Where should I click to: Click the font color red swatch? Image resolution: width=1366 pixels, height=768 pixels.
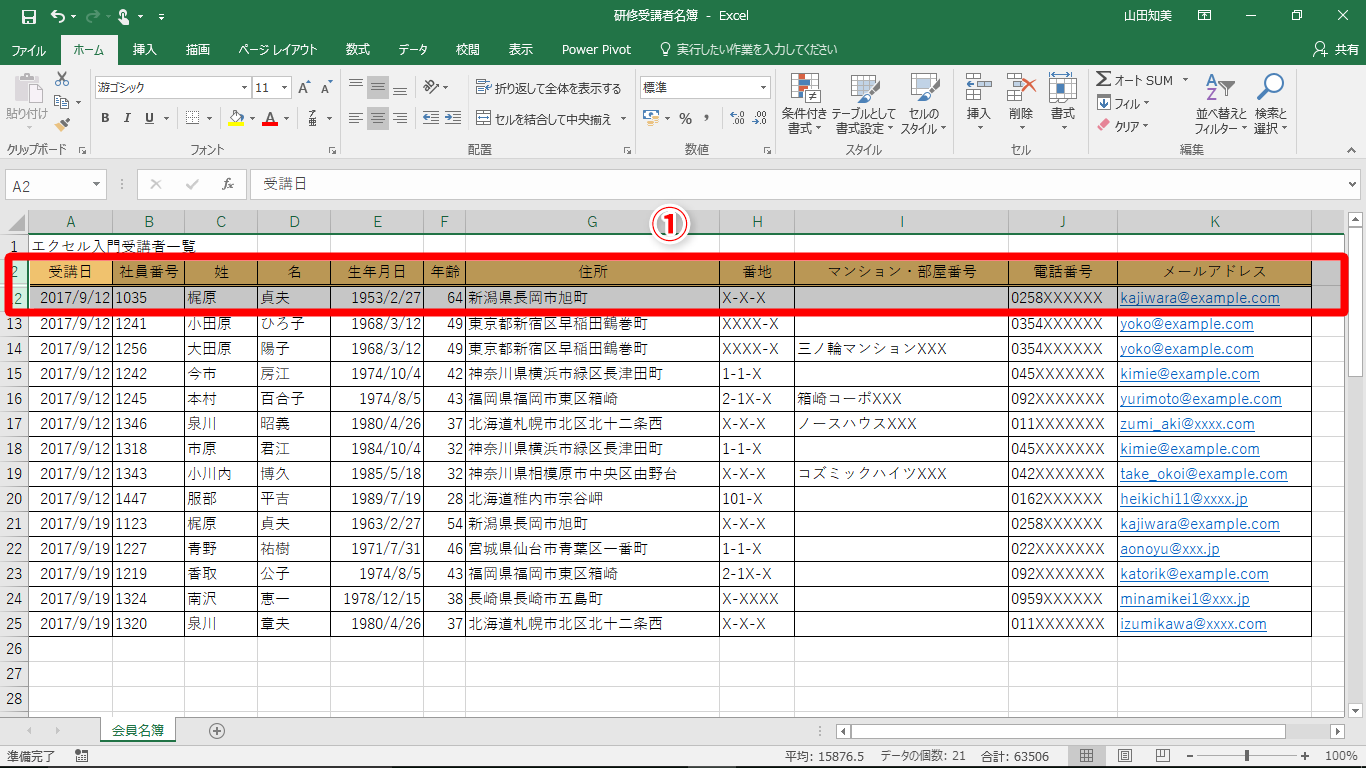(269, 118)
